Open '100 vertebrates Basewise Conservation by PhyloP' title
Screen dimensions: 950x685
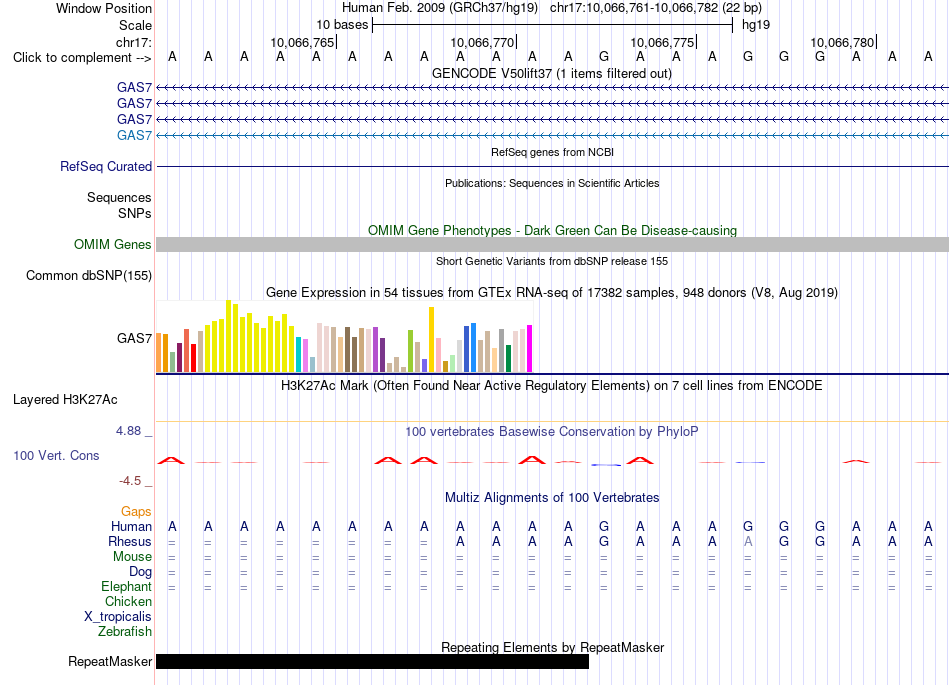pos(552,431)
